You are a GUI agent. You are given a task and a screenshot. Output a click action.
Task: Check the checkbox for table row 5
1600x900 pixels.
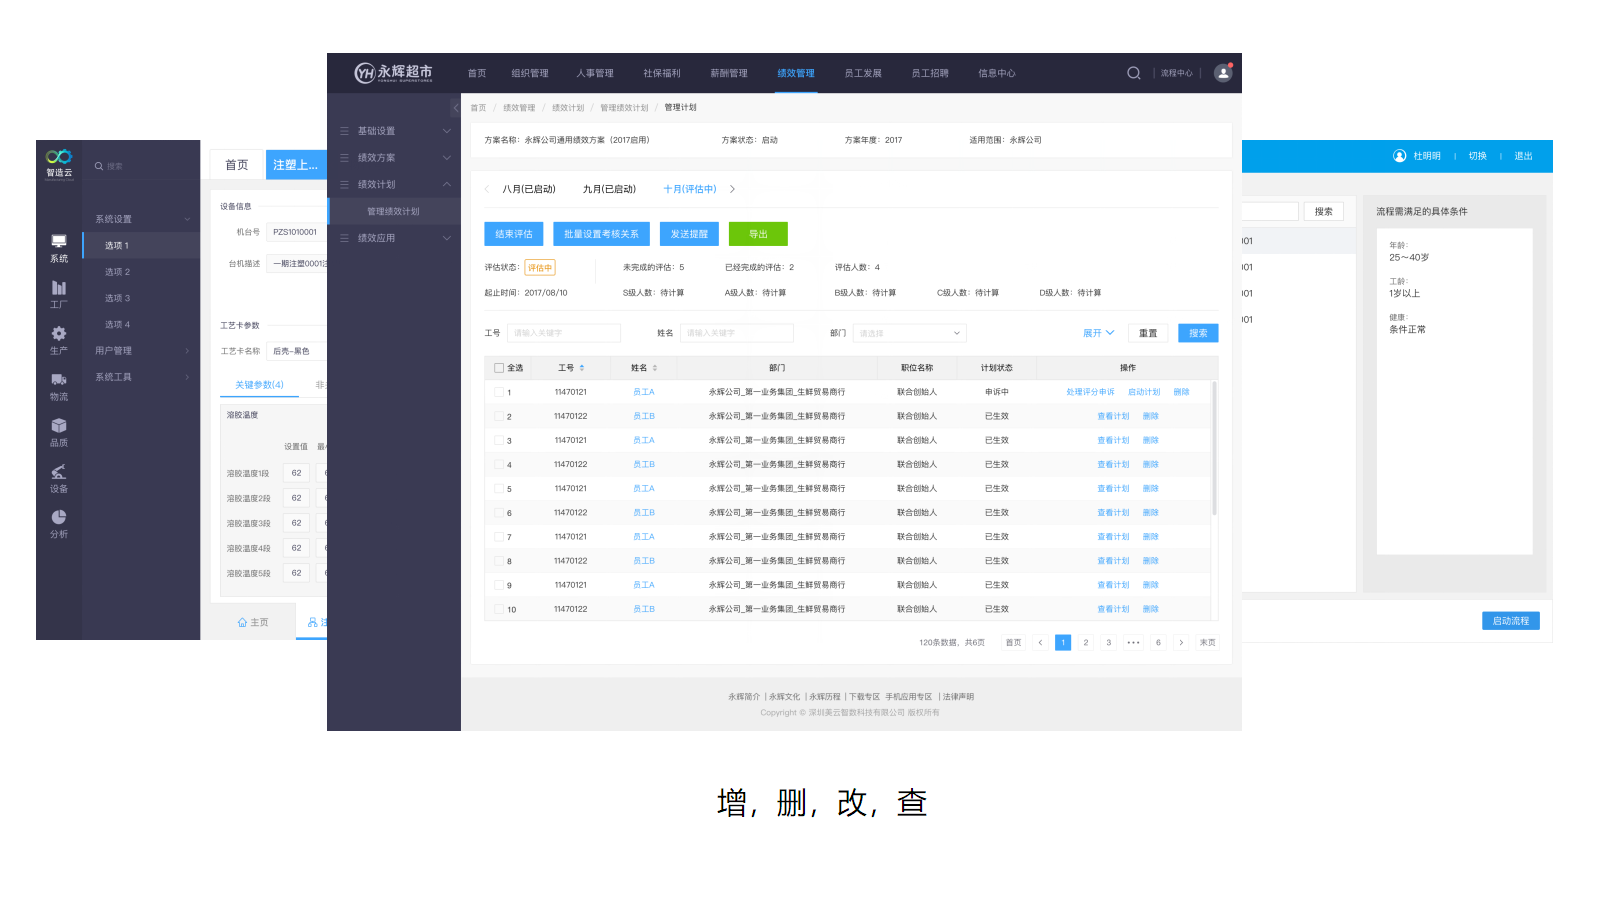click(499, 489)
